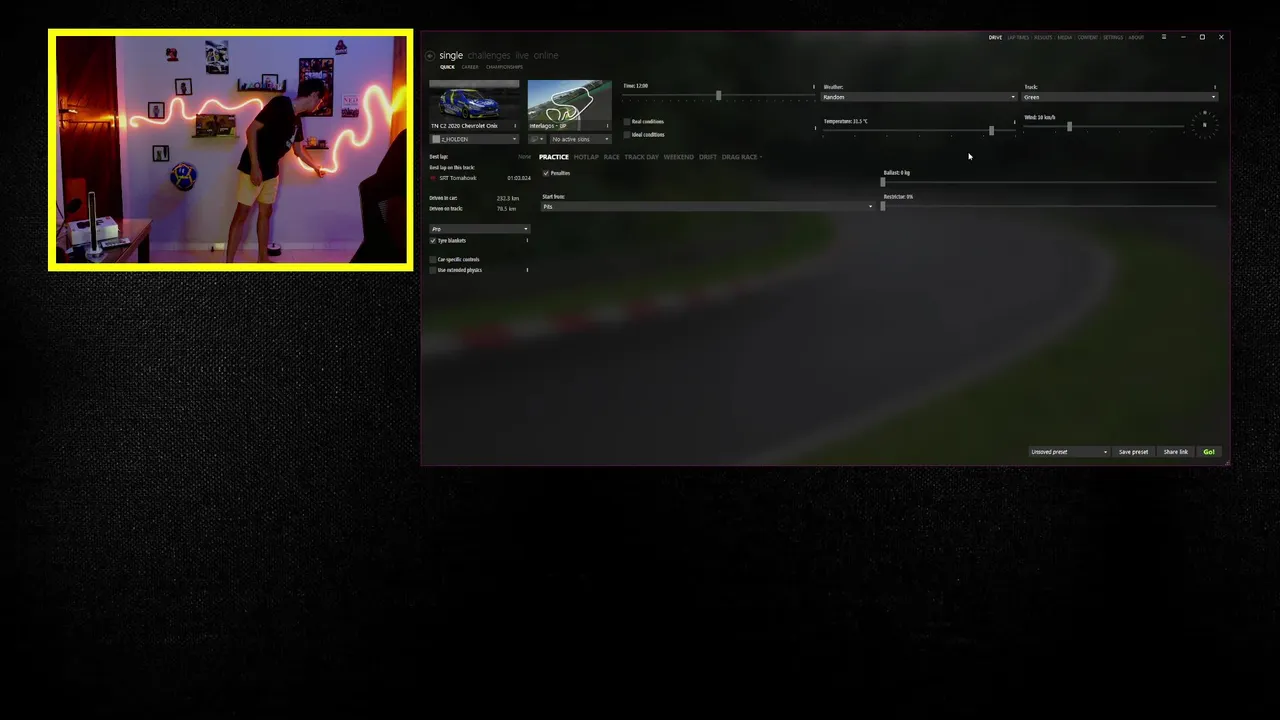Toggle the Real conditions checkbox
1280x720 pixels.
click(x=627, y=122)
